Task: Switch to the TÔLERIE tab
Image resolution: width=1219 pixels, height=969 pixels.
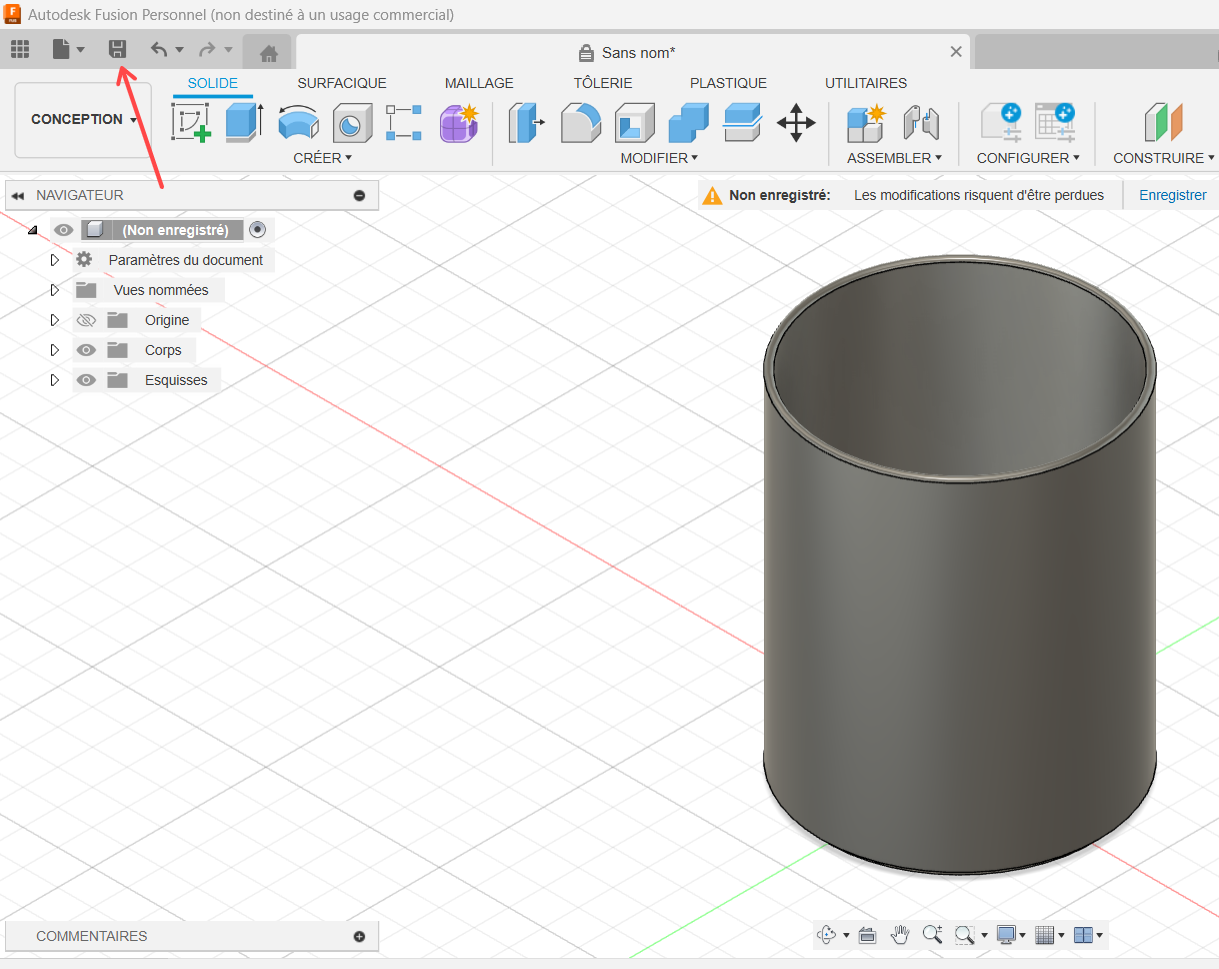Action: [602, 83]
